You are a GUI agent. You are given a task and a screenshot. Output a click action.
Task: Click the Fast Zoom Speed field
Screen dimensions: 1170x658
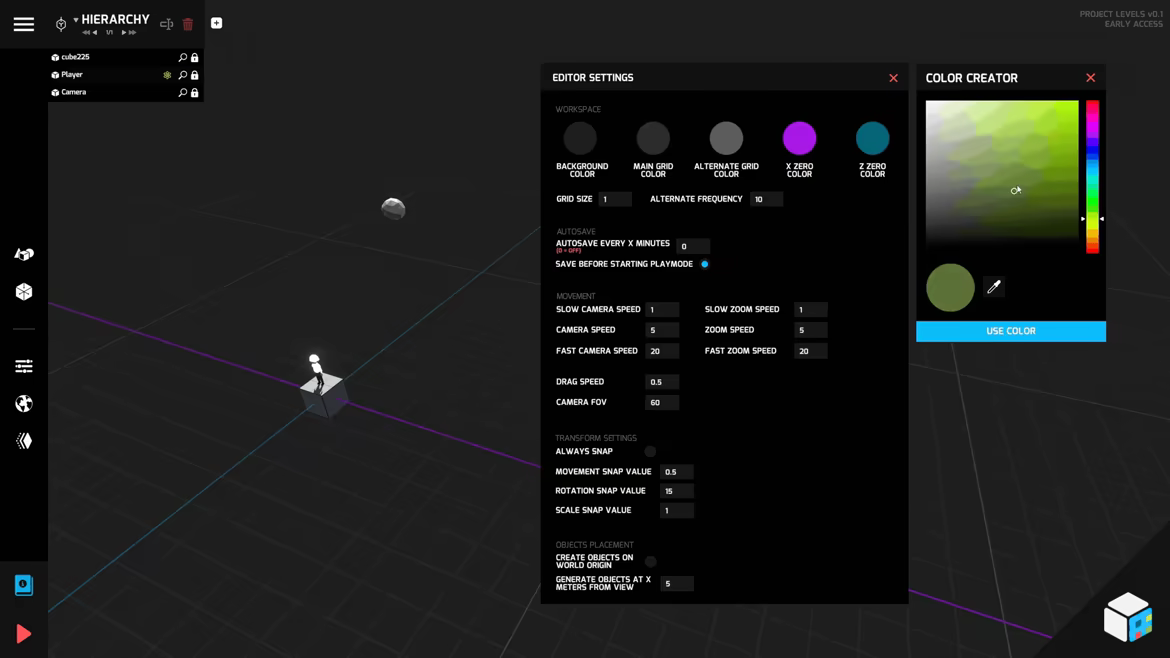coord(810,351)
